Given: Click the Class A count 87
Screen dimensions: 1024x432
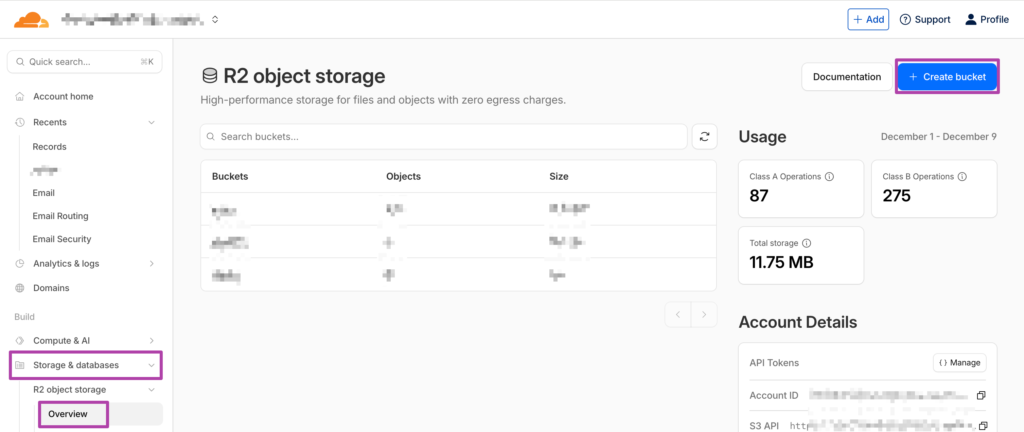Looking at the screenshot, I should (x=759, y=196).
